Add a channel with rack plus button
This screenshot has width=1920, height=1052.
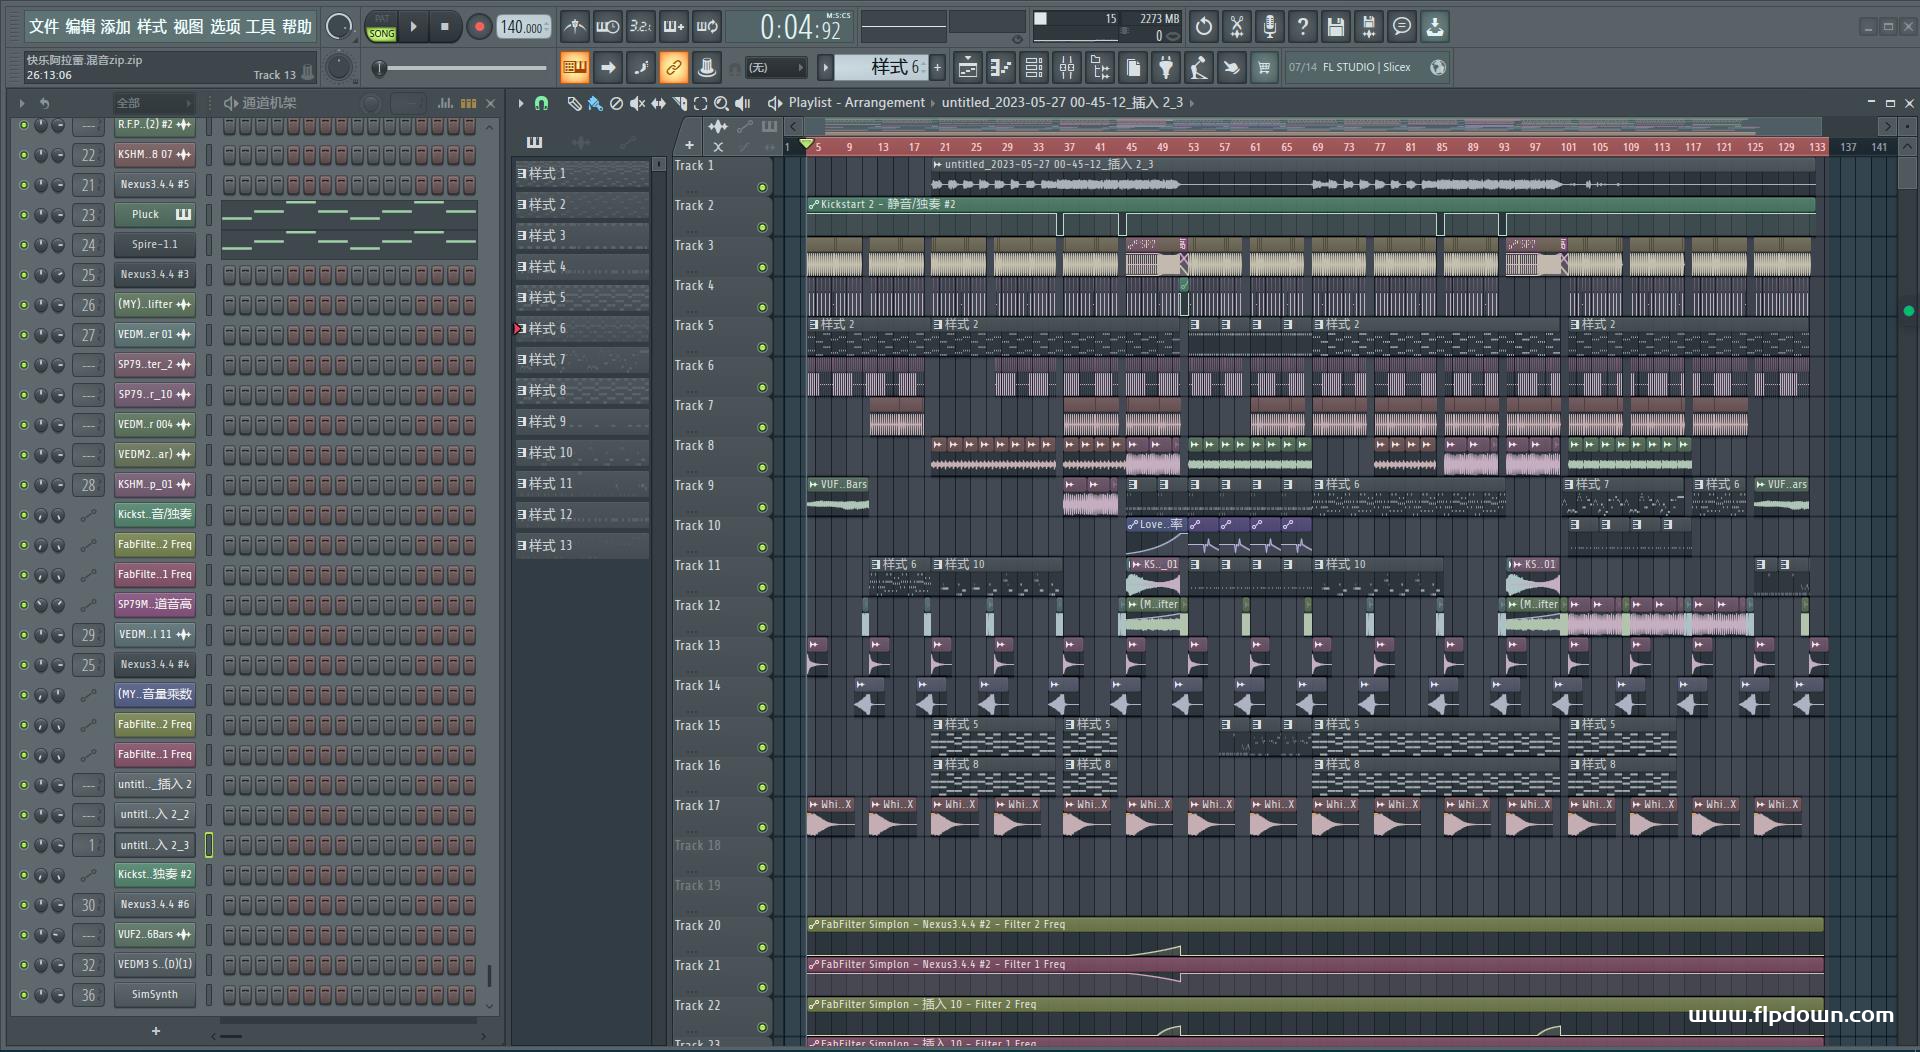click(155, 1031)
